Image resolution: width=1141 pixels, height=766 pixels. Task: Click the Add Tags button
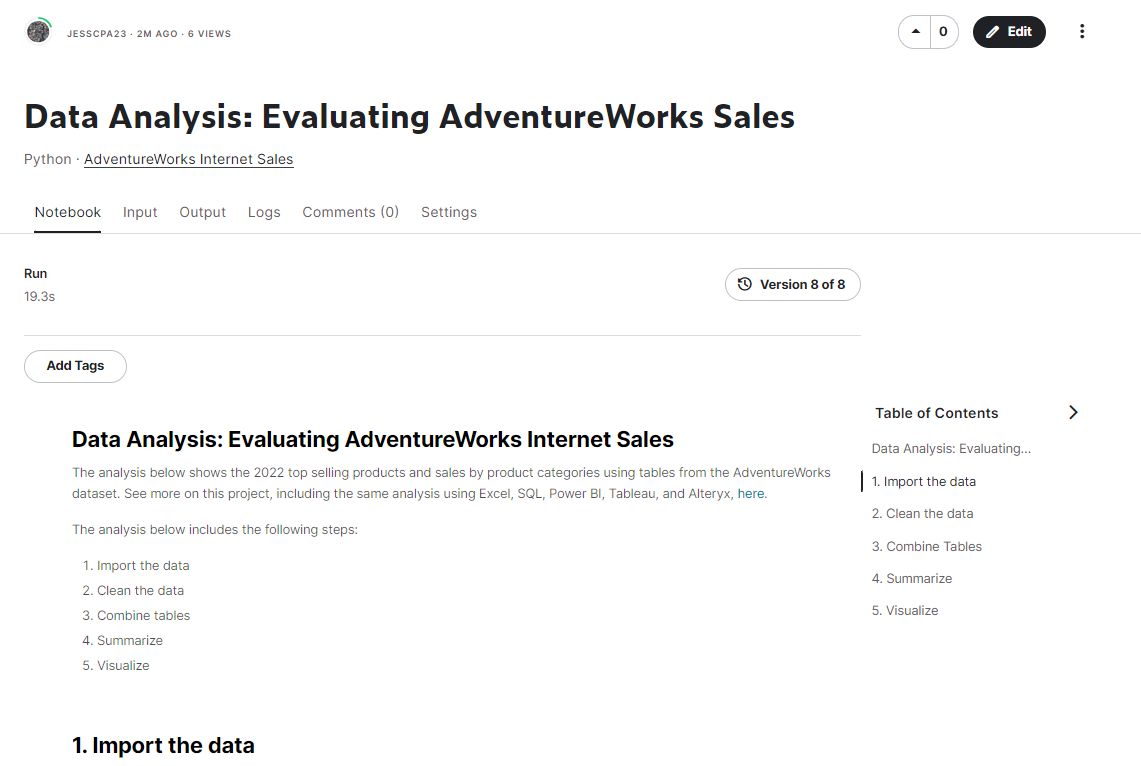click(75, 366)
